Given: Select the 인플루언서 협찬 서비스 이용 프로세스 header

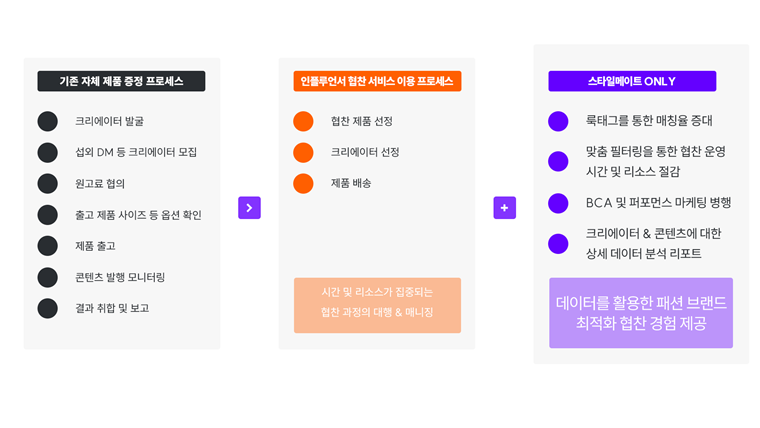Looking at the screenshot, I should click(376, 81).
